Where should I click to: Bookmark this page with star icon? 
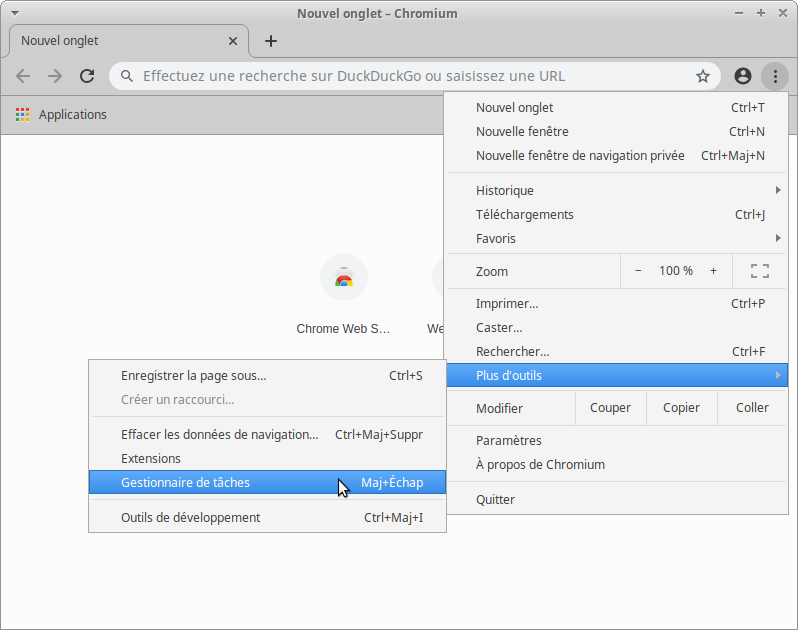click(x=703, y=76)
